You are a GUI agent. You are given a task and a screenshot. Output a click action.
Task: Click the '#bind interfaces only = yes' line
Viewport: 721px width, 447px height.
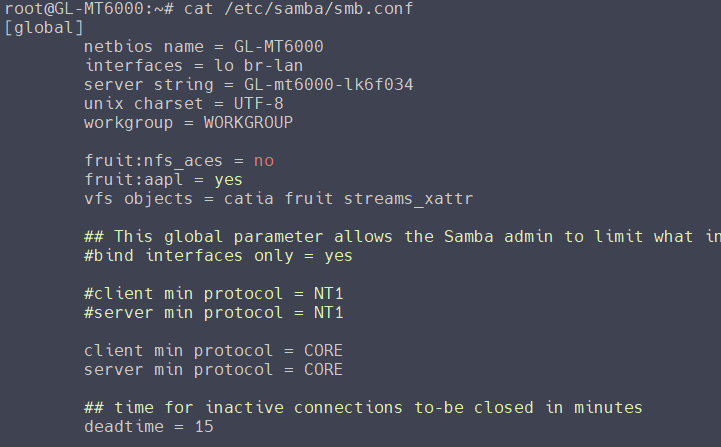pyautogui.click(x=218, y=256)
